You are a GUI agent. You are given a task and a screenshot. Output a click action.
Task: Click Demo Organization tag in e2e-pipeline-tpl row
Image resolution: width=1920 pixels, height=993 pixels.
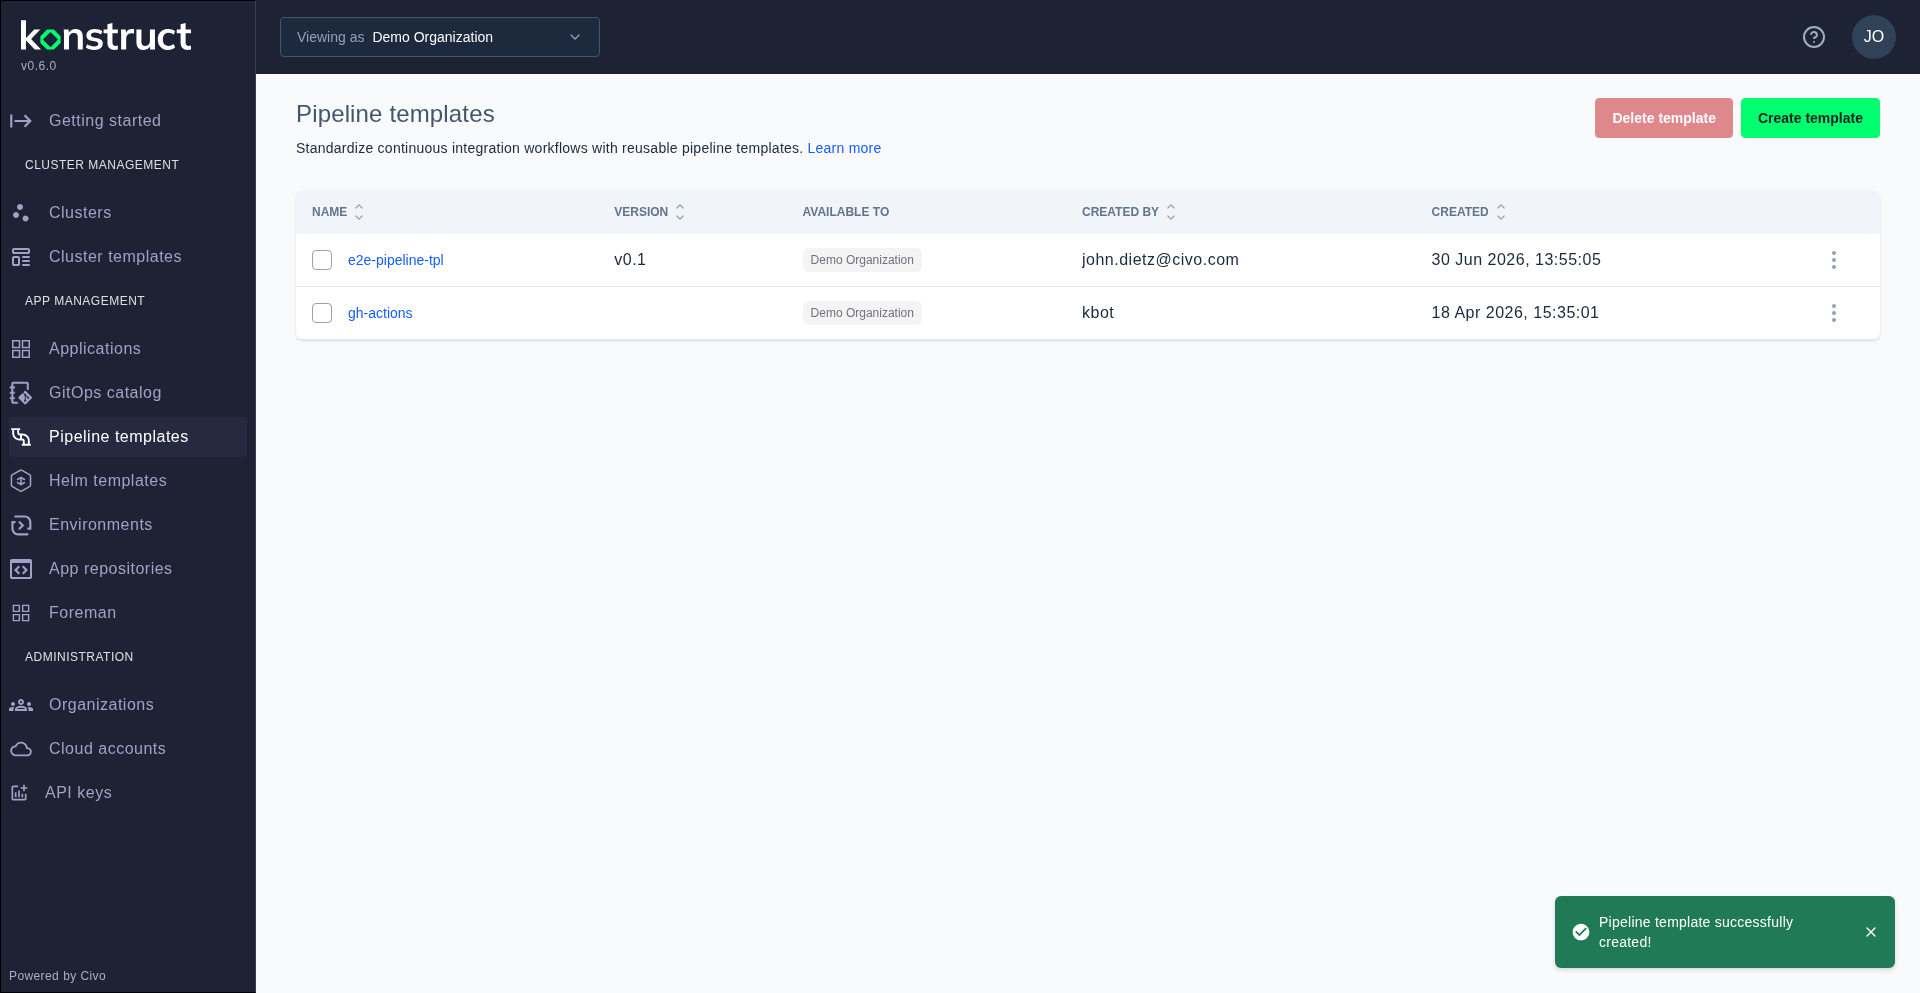(862, 260)
